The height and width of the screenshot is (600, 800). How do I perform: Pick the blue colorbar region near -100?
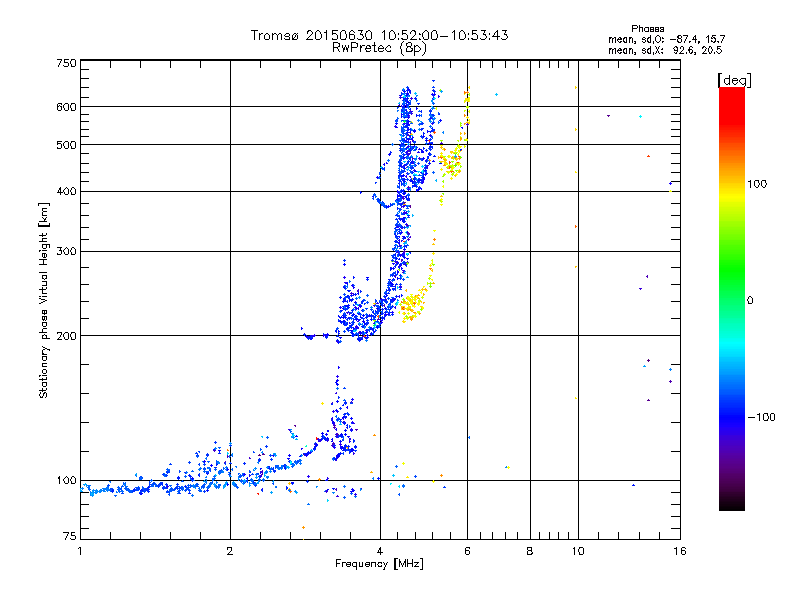(732, 416)
